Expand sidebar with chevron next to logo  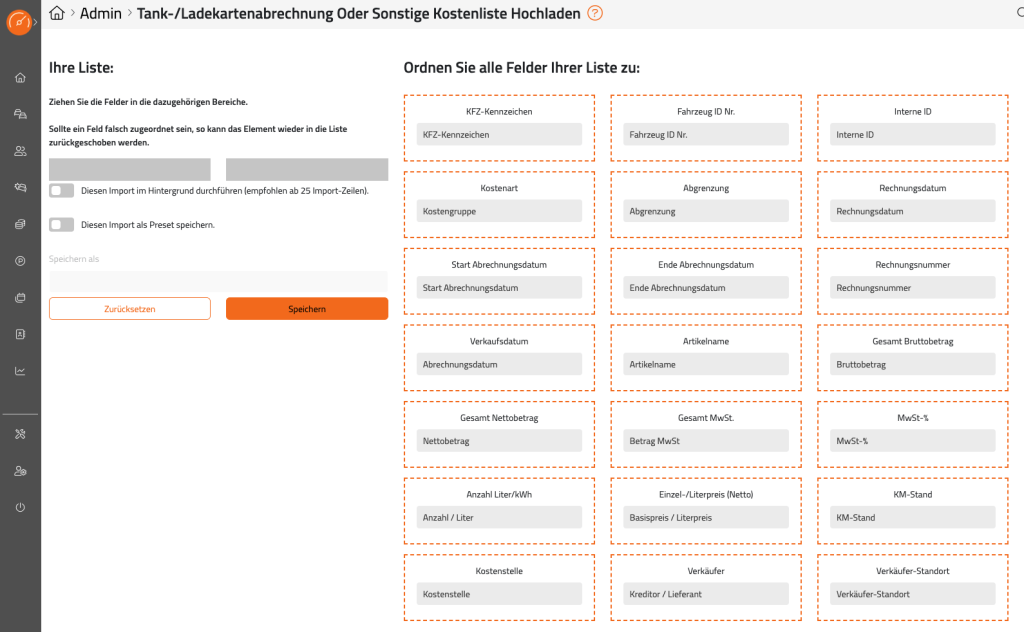coord(35,22)
